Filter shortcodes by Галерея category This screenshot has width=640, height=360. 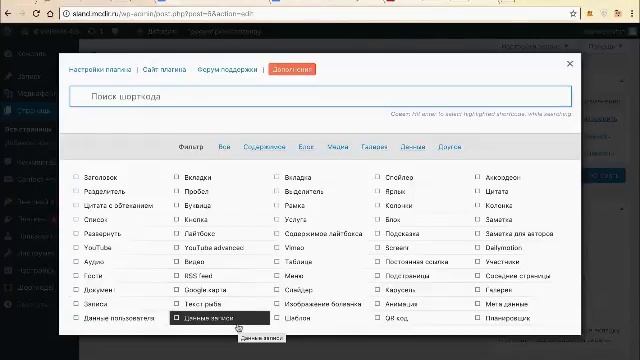click(374, 147)
